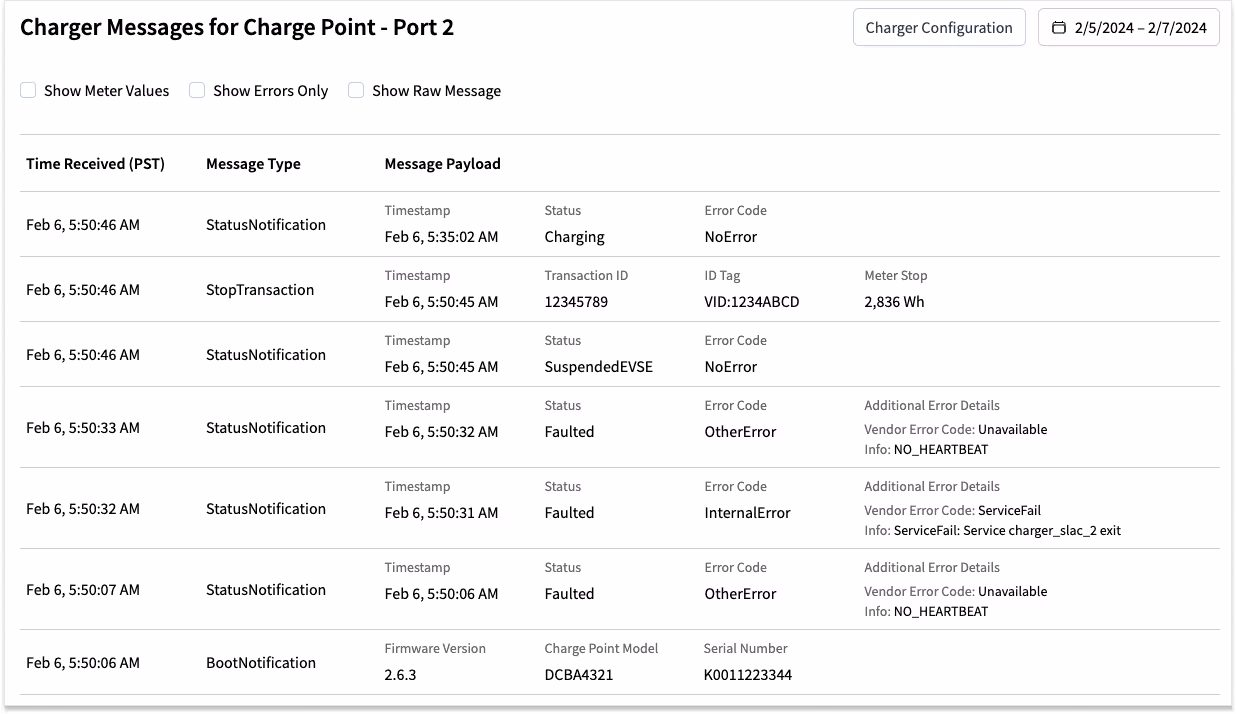
Task: Click the calendar icon in date range button
Action: 1059,28
